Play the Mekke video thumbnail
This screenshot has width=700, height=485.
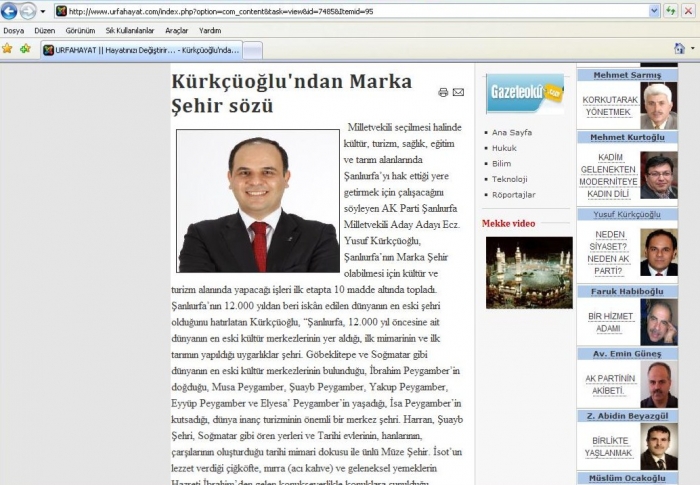[x=528, y=272]
